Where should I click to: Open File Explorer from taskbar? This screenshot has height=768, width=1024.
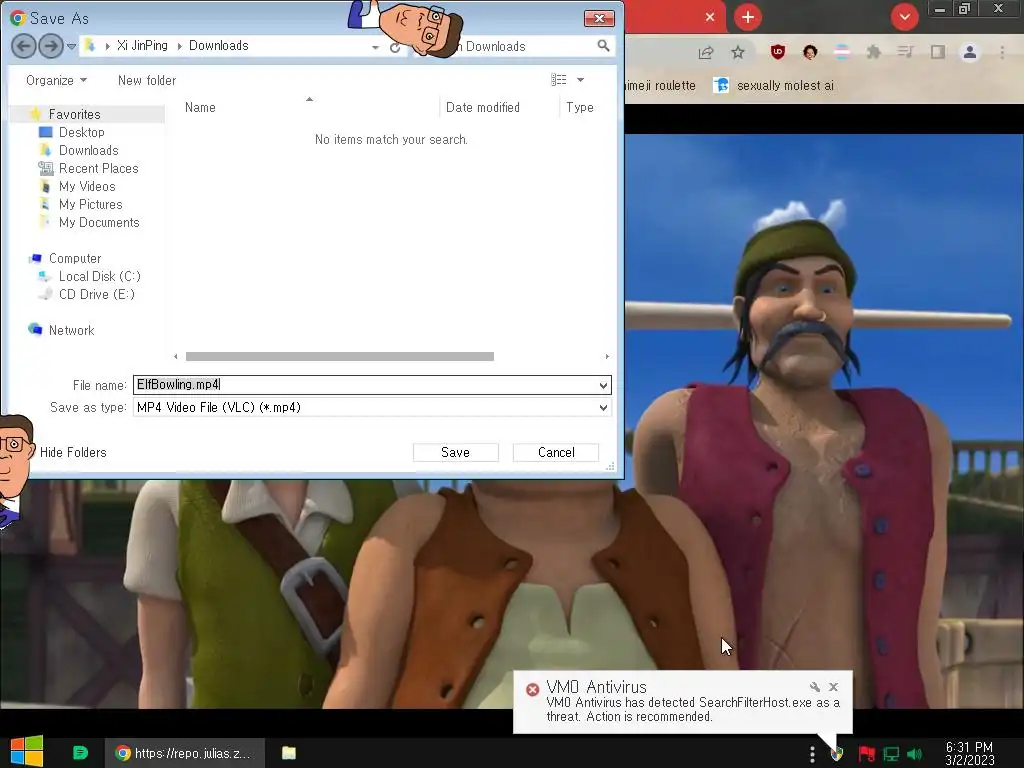pos(289,753)
